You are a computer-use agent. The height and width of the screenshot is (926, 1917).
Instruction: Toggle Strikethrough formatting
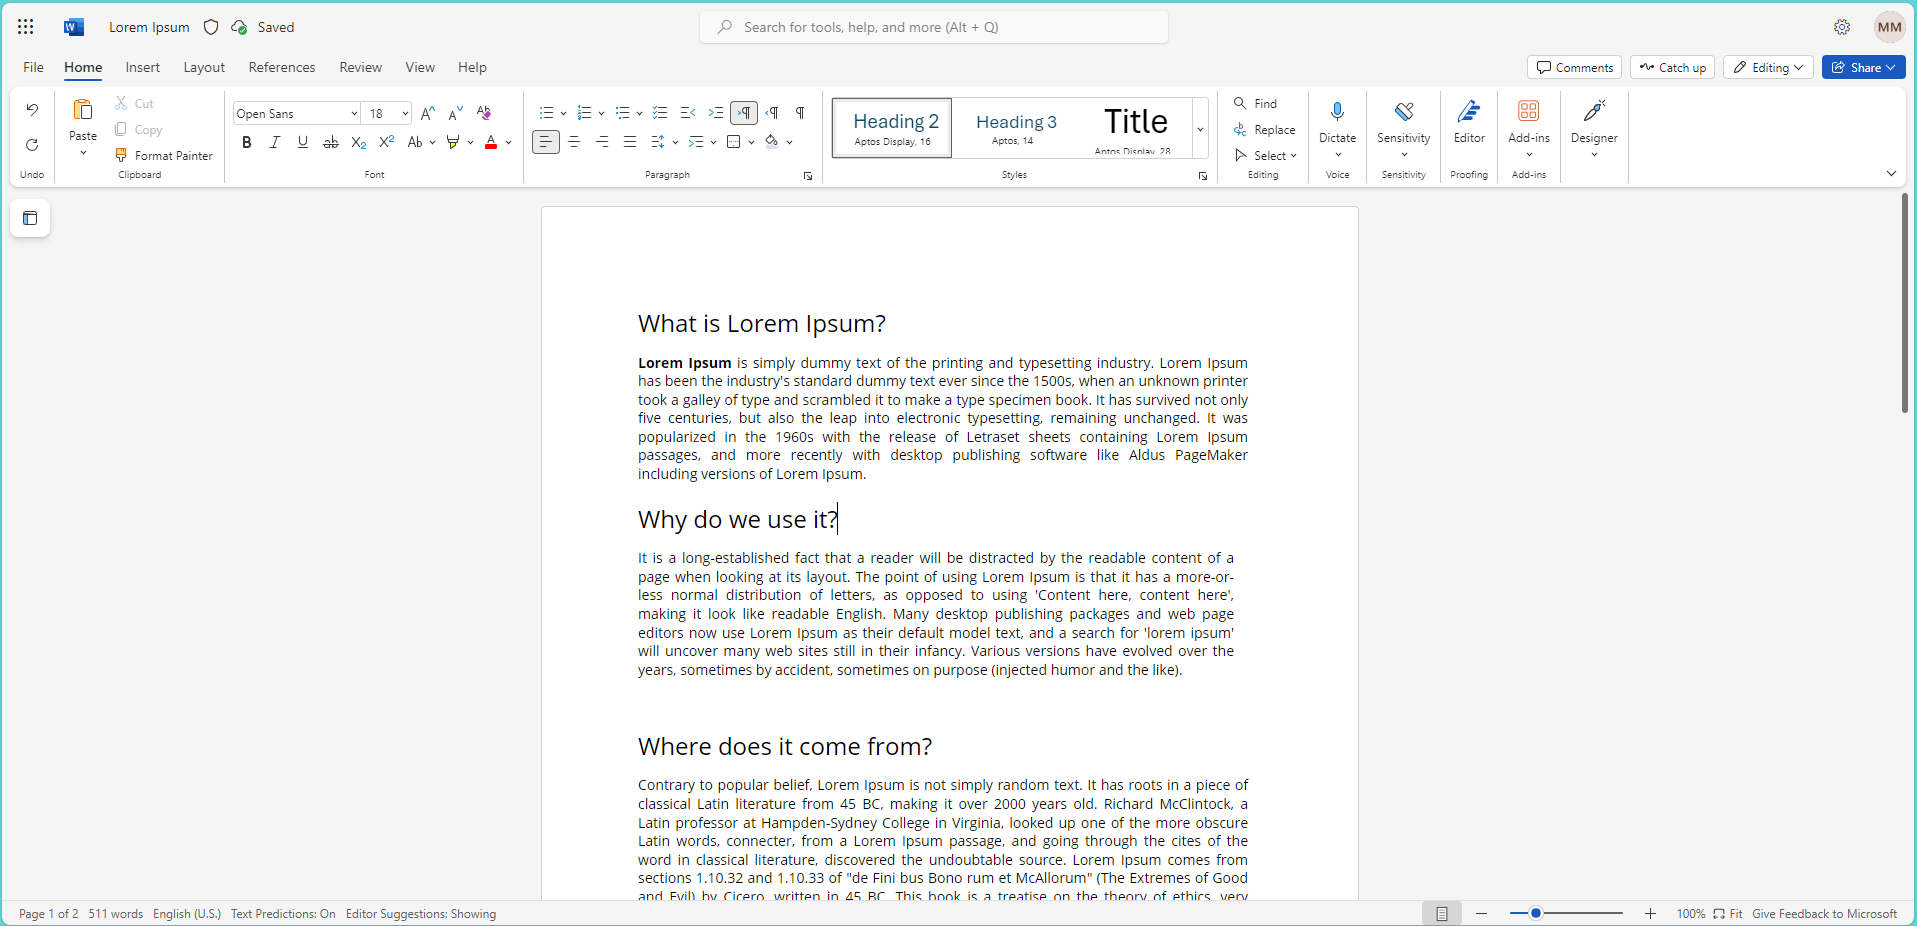(331, 142)
